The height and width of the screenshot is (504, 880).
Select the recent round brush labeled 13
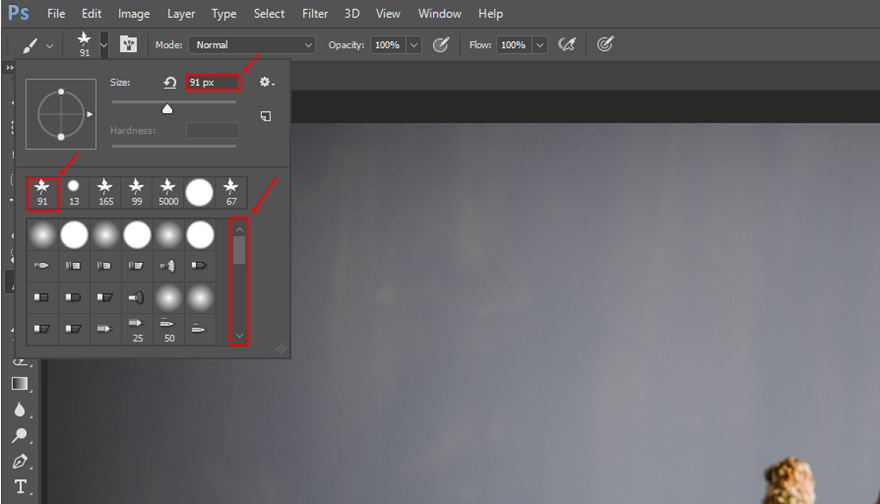(x=74, y=193)
